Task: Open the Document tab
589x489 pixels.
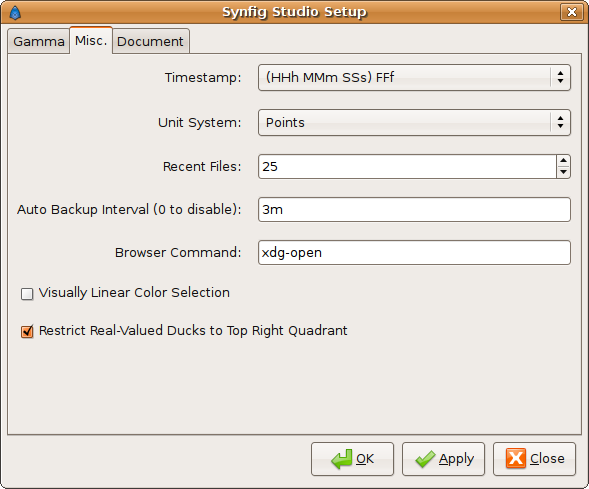Action: [x=150, y=41]
